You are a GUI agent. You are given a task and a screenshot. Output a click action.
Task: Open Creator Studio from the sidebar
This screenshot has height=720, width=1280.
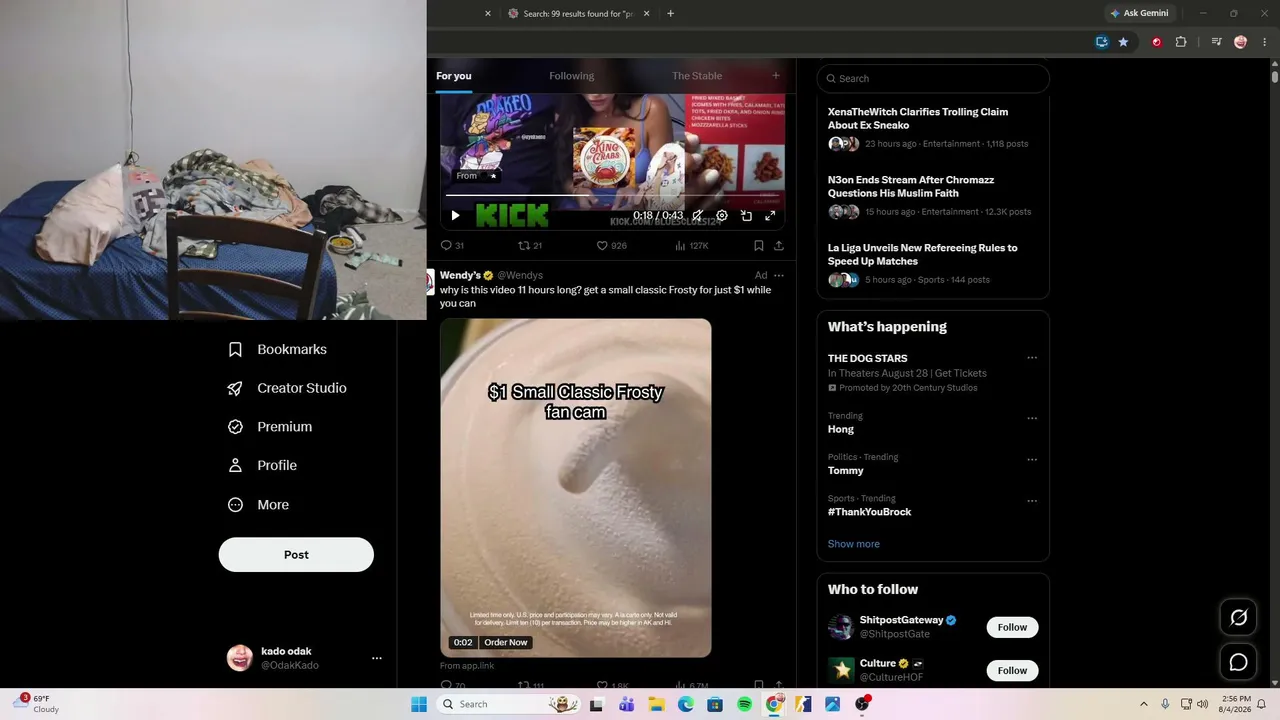click(x=287, y=388)
